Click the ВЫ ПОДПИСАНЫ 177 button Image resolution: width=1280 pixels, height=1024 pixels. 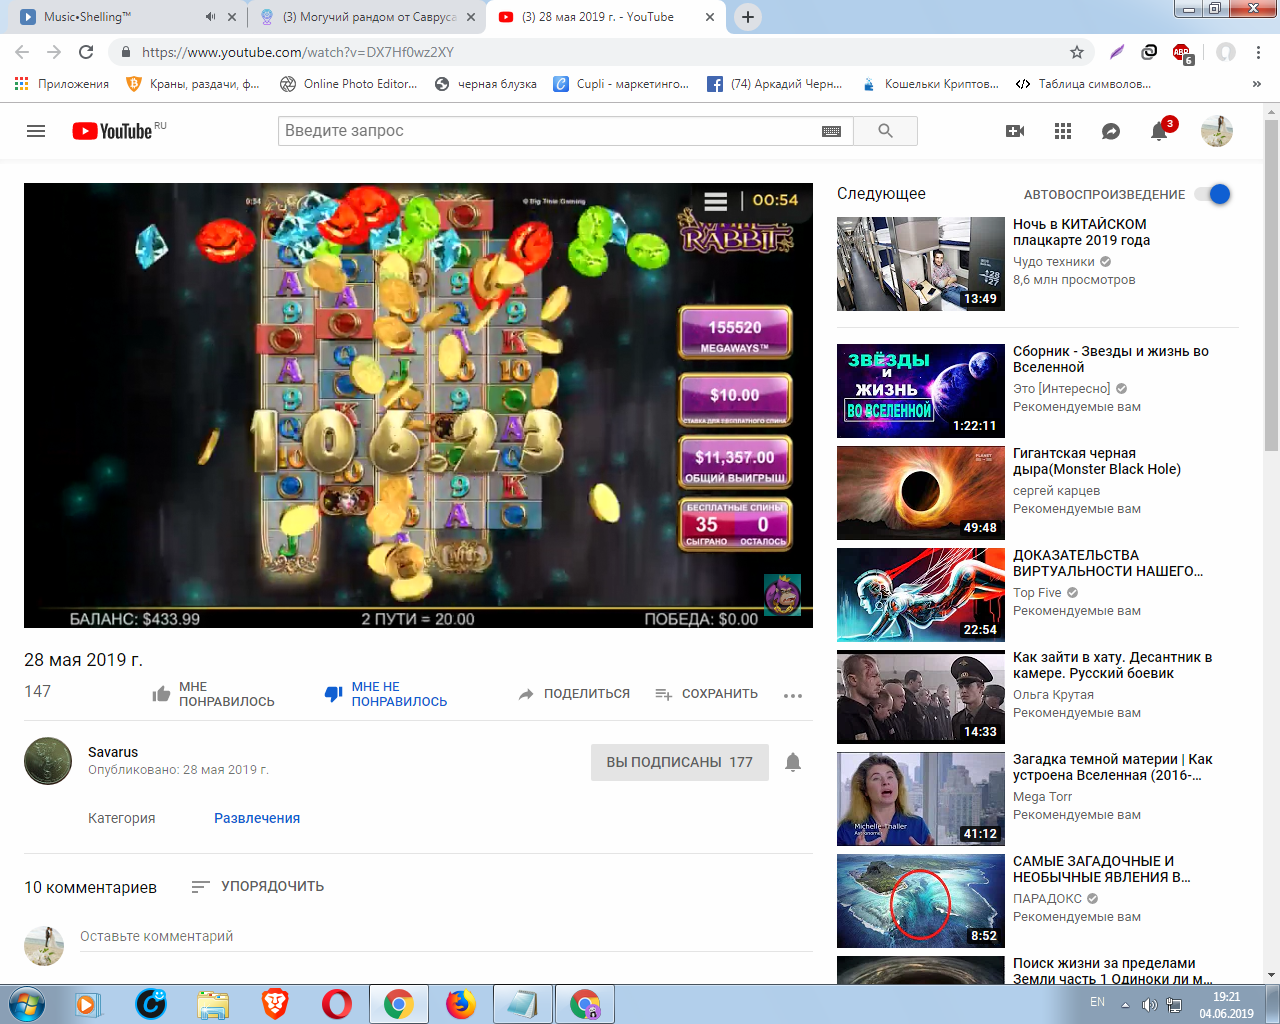(x=680, y=762)
